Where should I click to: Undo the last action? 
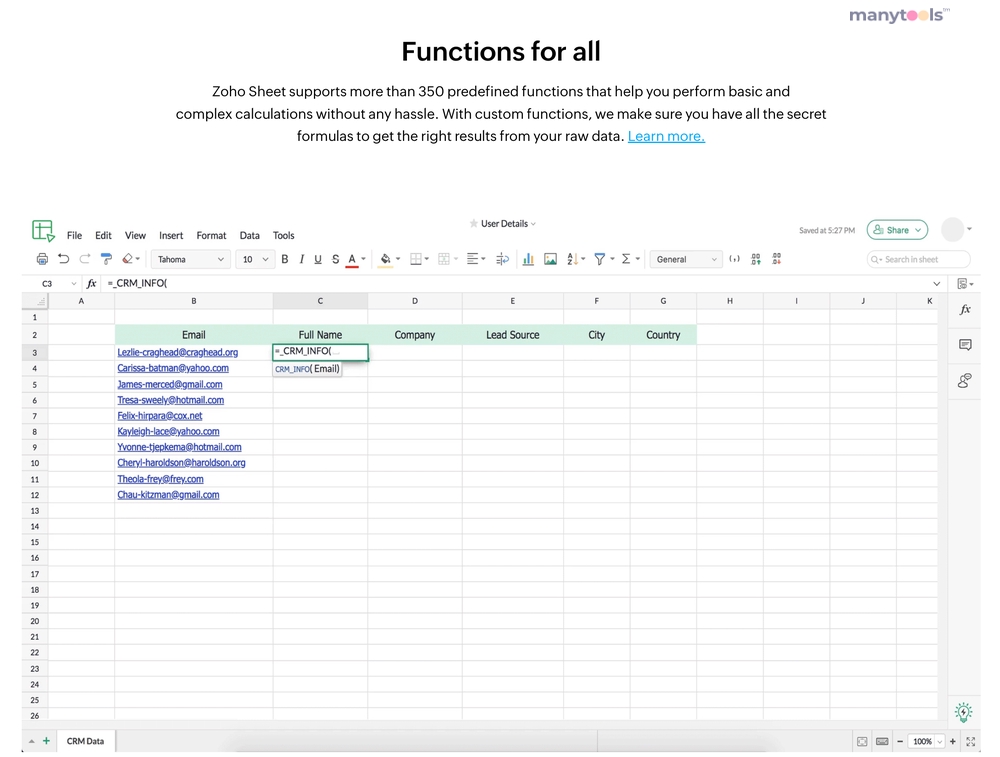(x=63, y=259)
